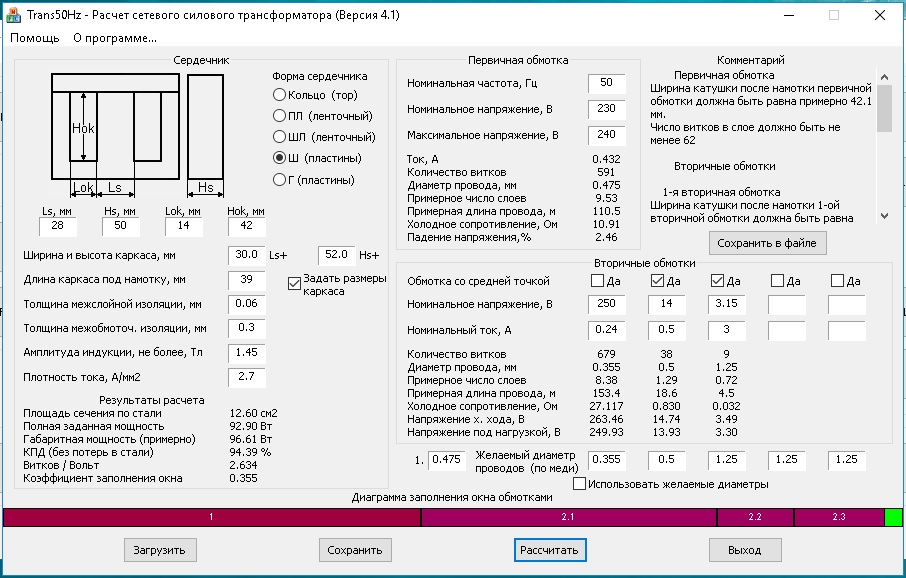Click КПД value 94.39 %
This screenshot has height=578, width=906.
250,452
